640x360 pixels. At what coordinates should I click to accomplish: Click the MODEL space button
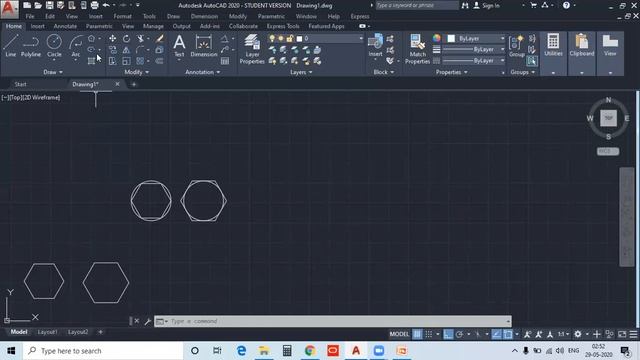[399, 334]
